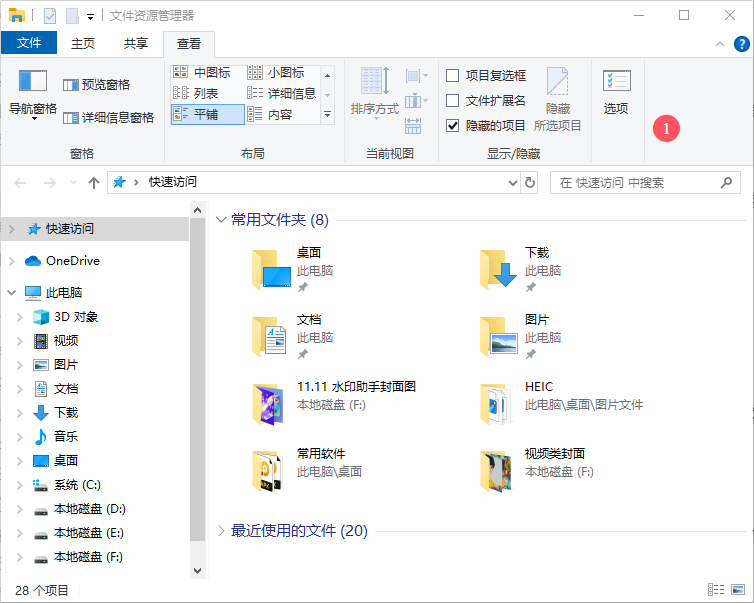Select the 桌面 folder tile
Viewport: 754px width, 603px height.
pos(293,269)
